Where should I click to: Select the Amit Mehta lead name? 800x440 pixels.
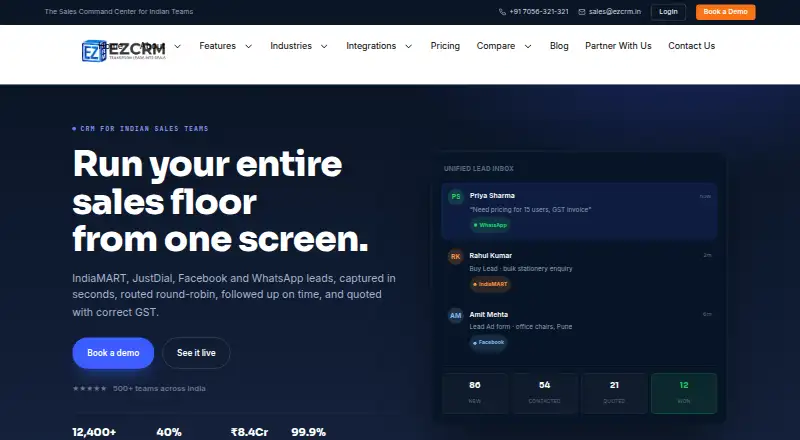pos(488,315)
